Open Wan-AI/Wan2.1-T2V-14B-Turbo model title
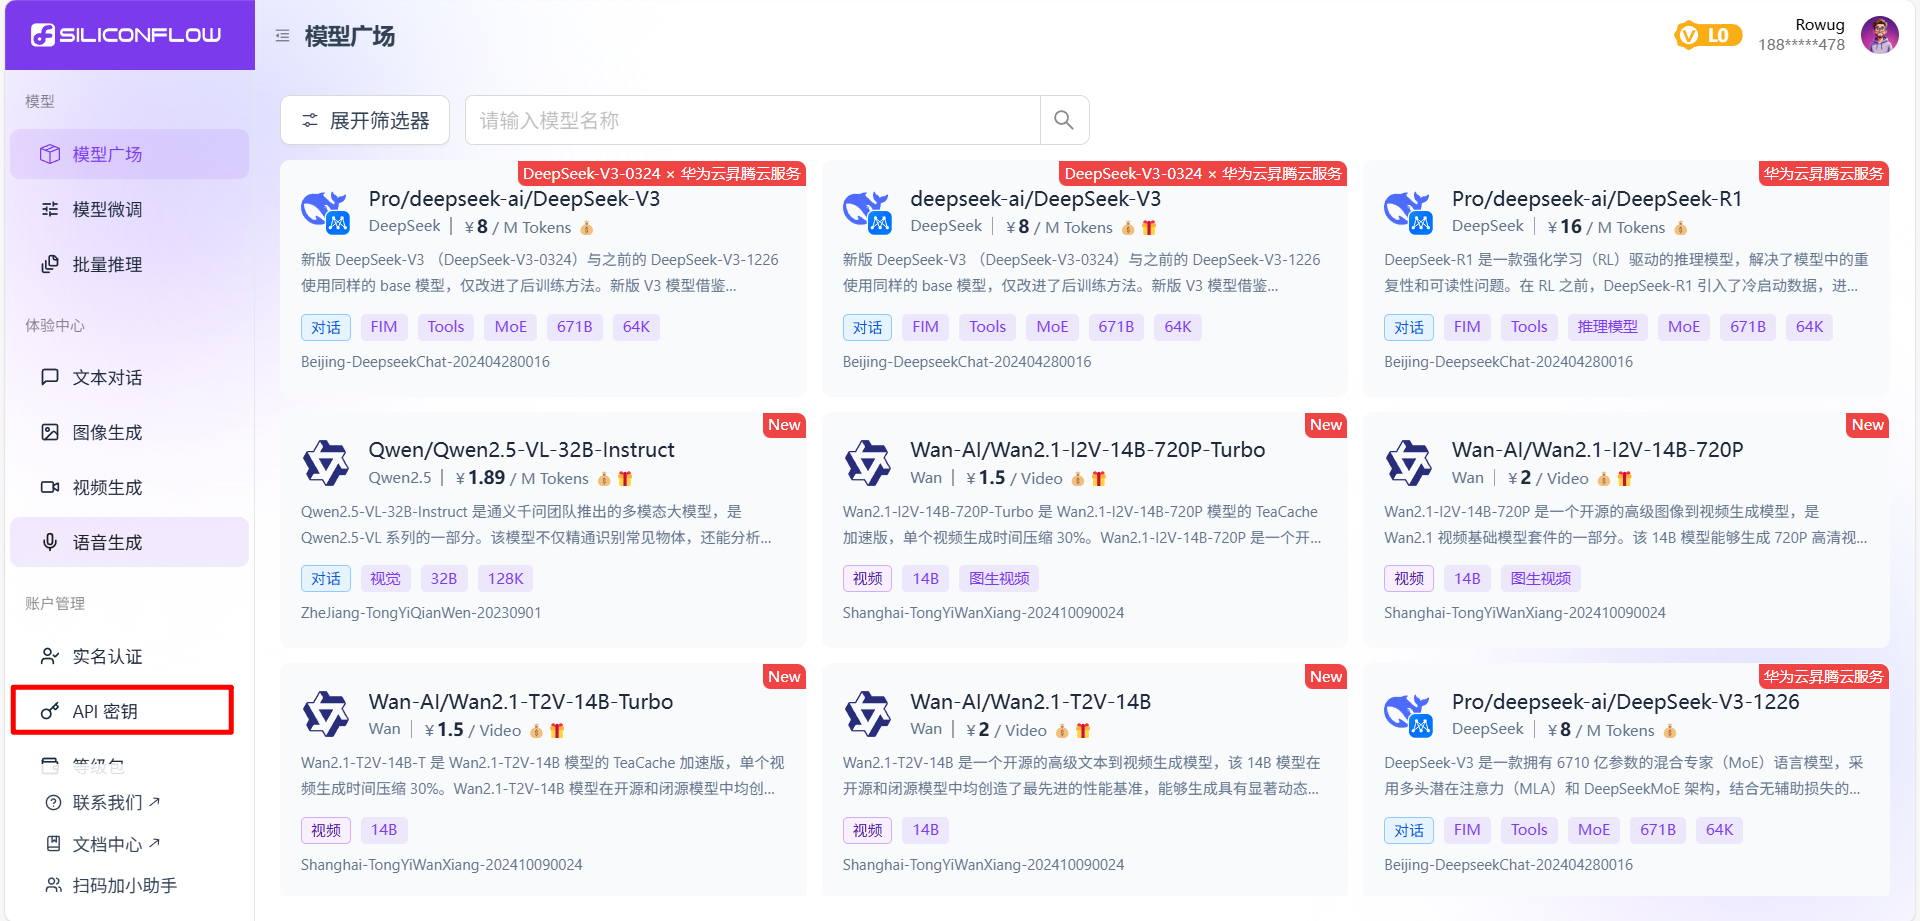1920x921 pixels. pos(520,702)
